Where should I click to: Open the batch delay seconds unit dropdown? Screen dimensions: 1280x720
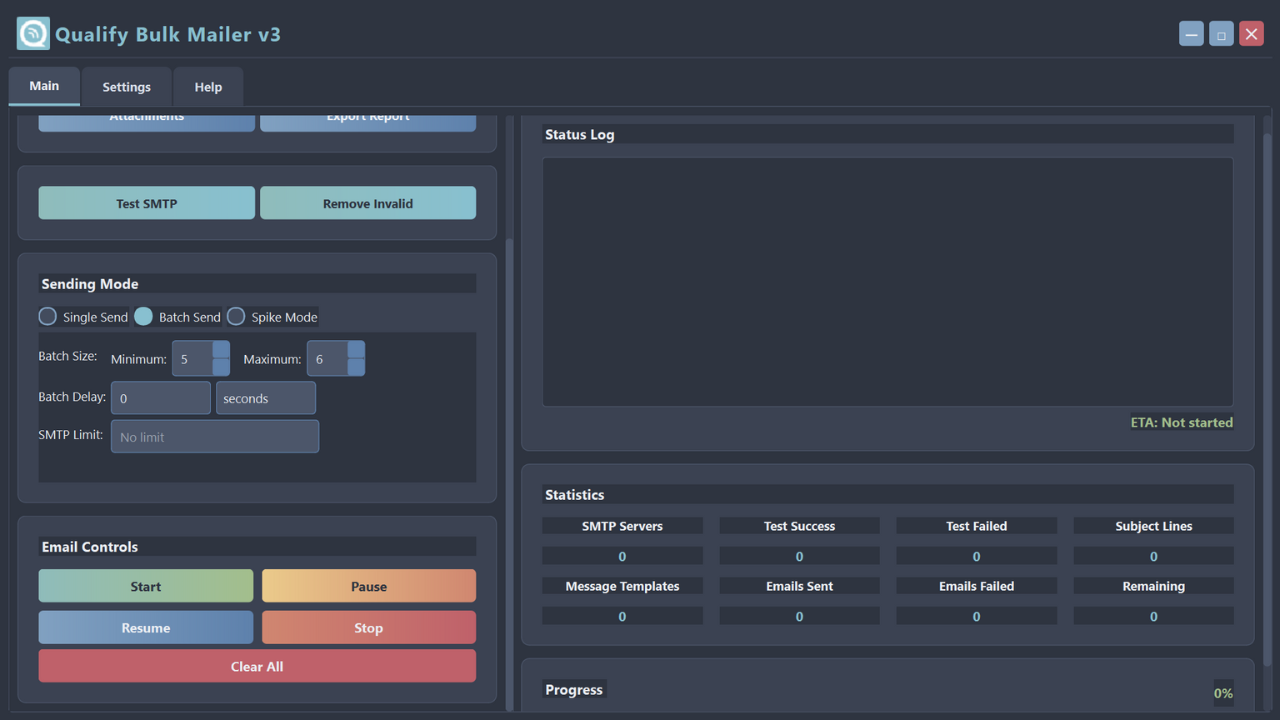pyautogui.click(x=266, y=398)
